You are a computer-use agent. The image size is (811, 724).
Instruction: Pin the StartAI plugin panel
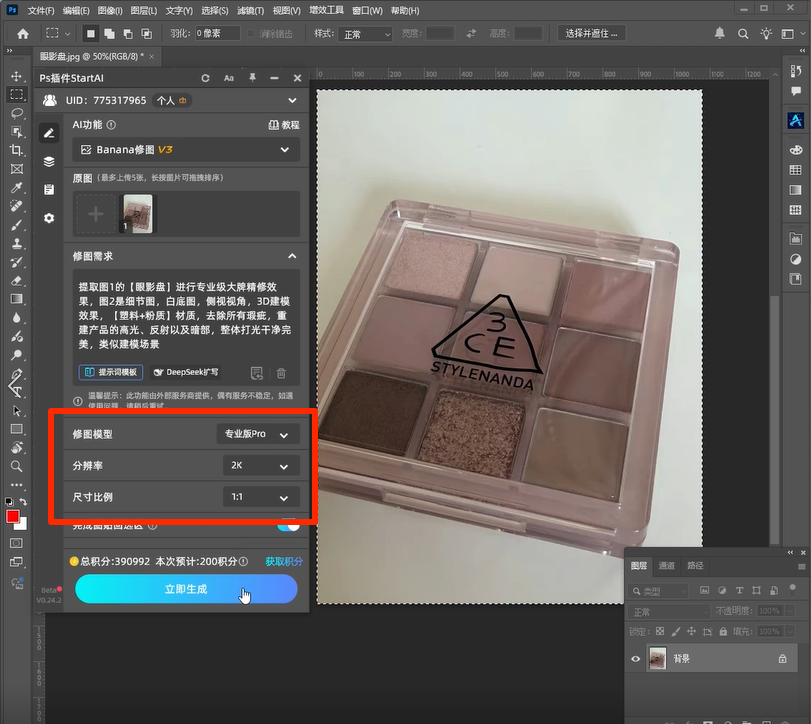click(x=252, y=78)
